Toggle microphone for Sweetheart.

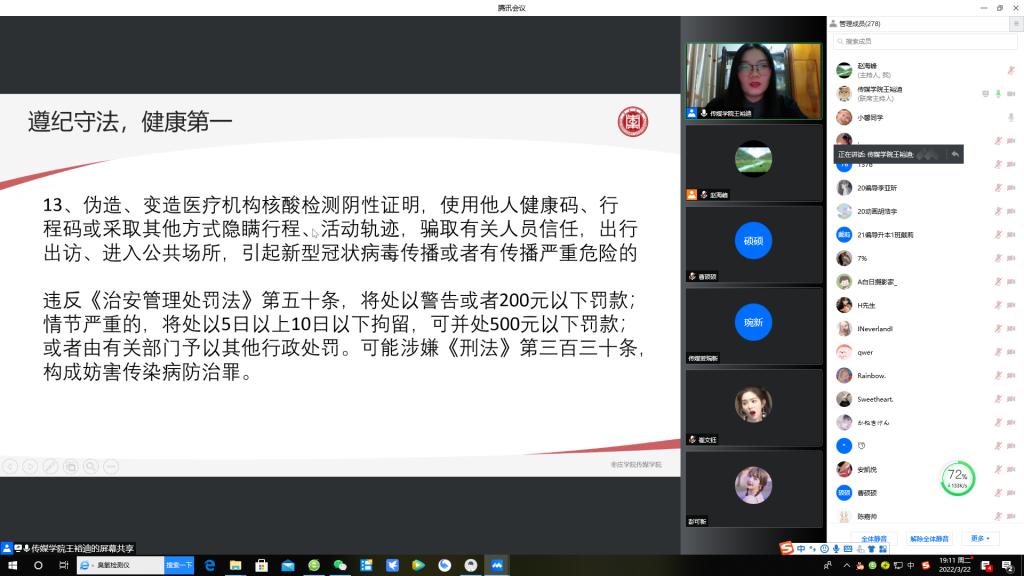(998, 399)
